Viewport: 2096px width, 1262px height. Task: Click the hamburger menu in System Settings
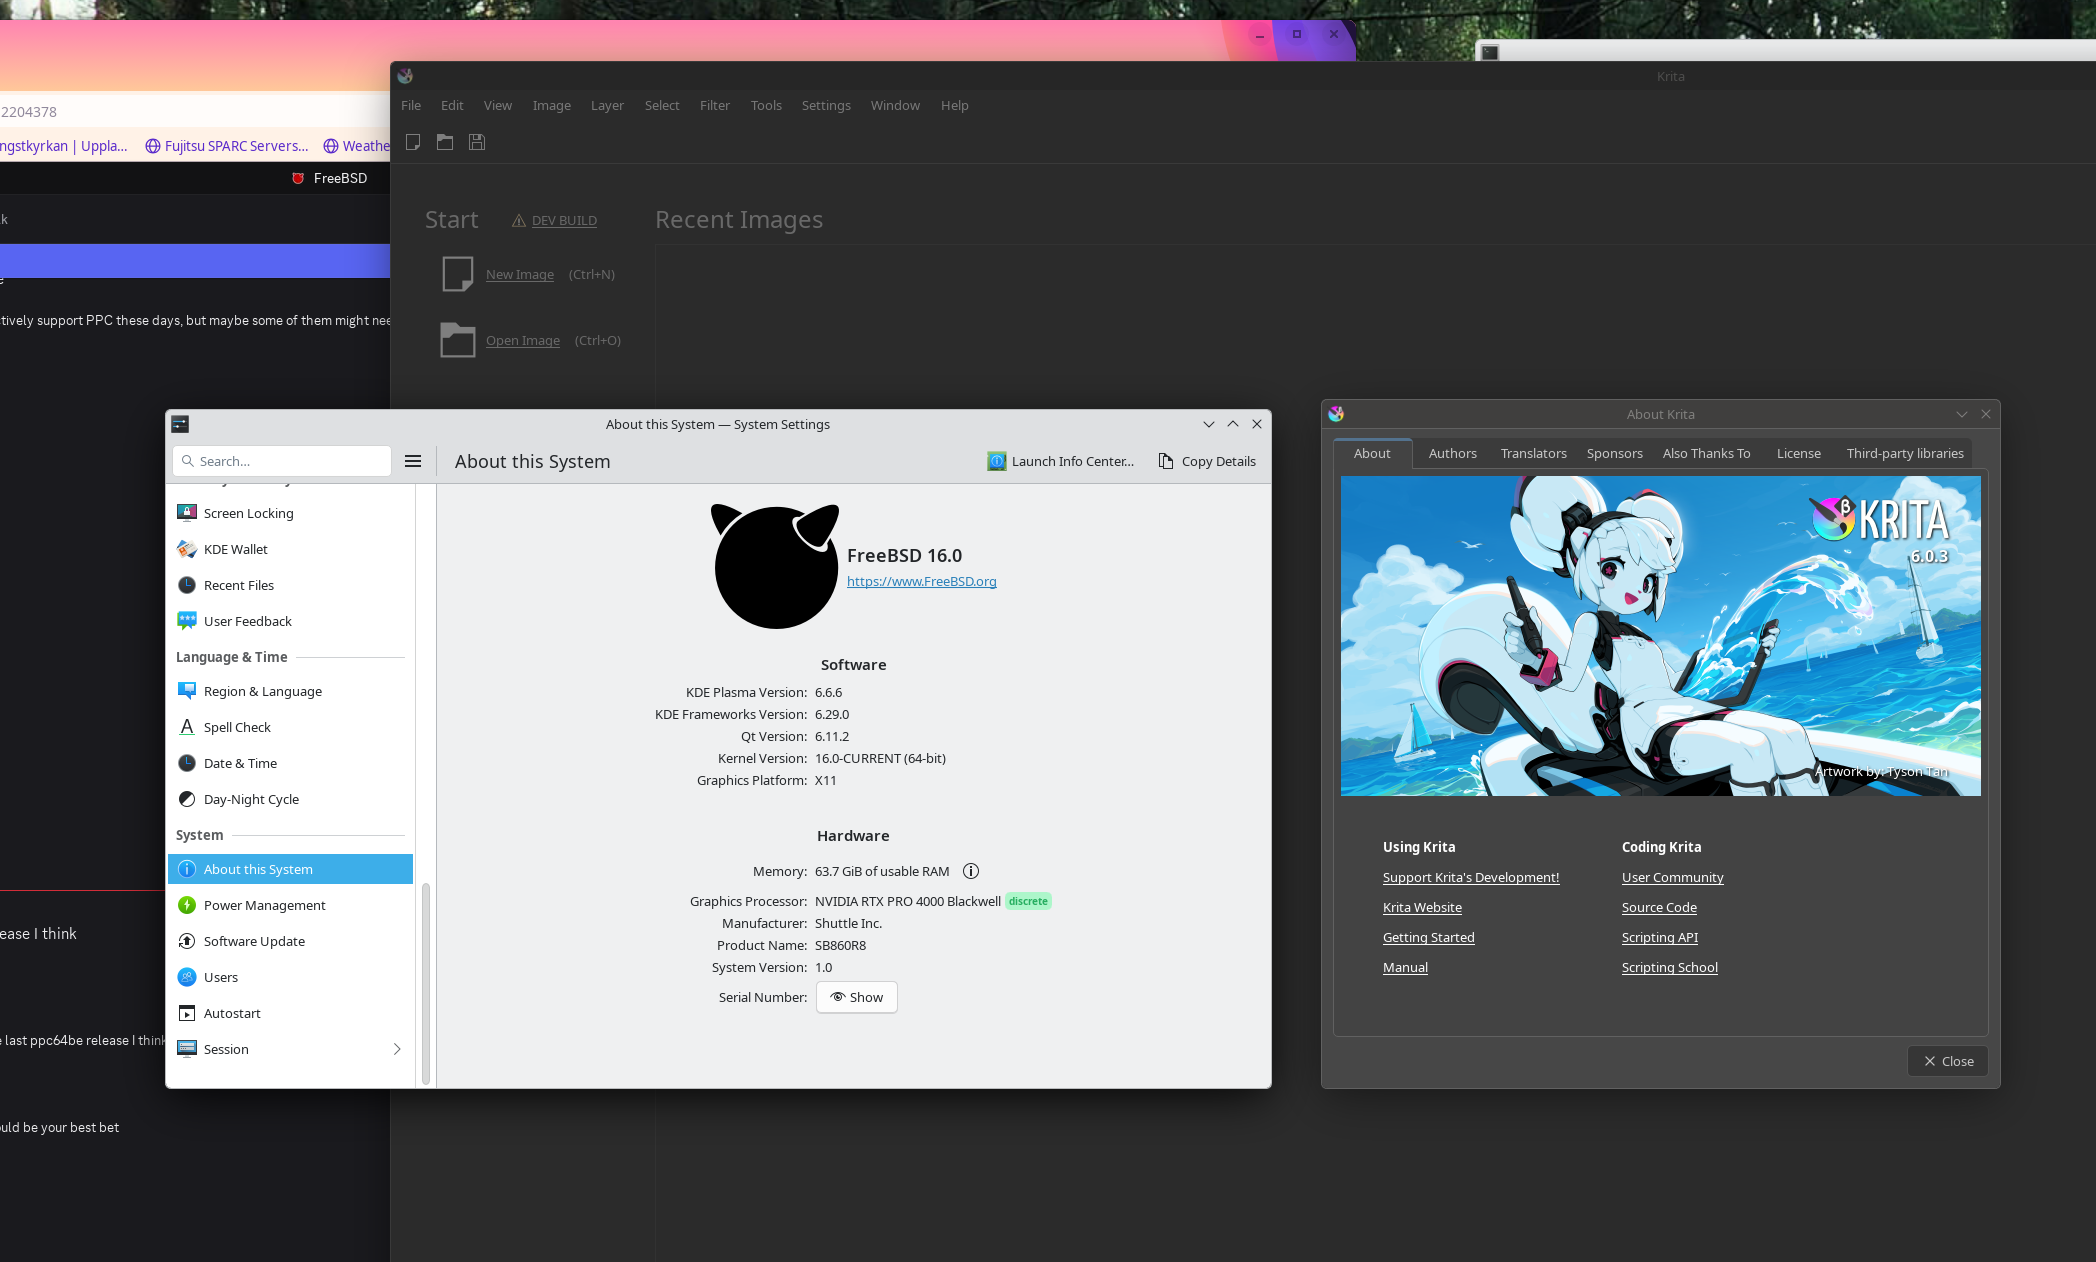tap(413, 461)
